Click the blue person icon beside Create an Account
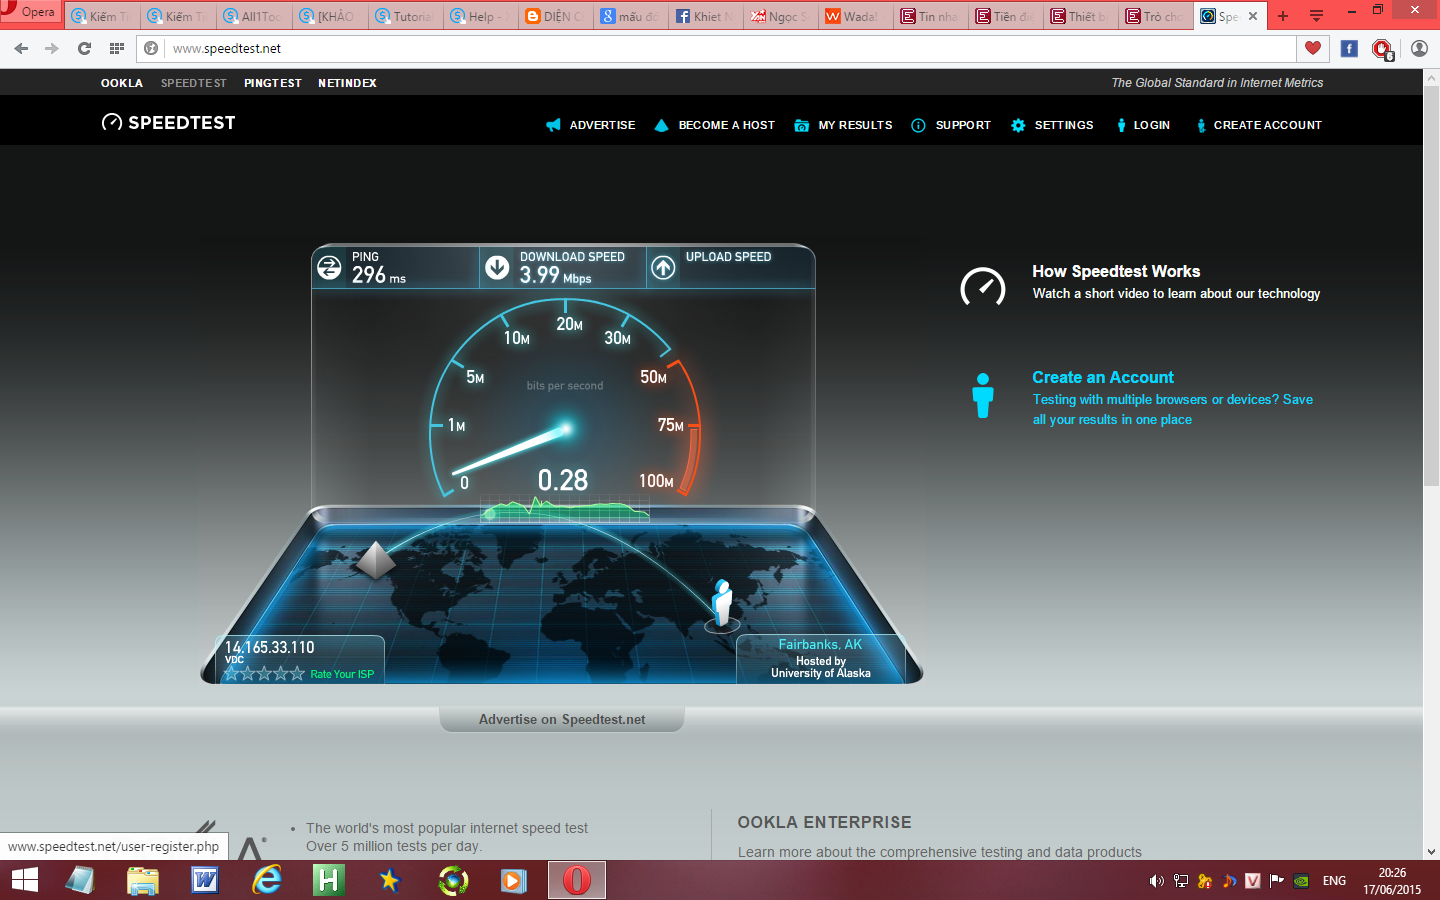The image size is (1440, 900). 983,395
